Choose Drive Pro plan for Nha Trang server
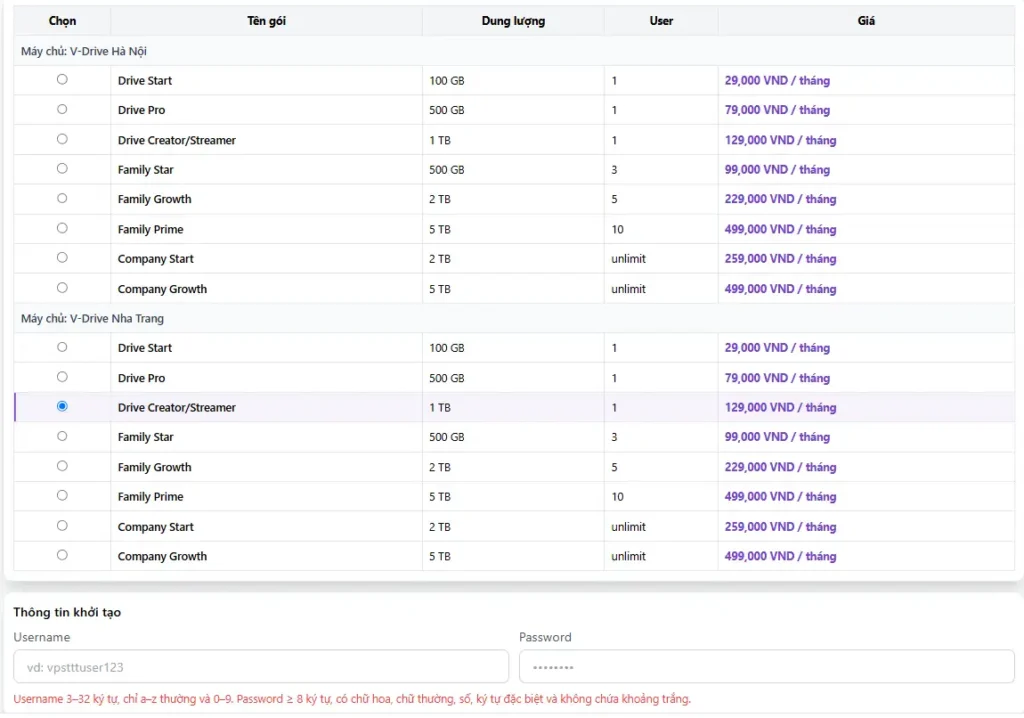The height and width of the screenshot is (718, 1024). click(x=62, y=377)
